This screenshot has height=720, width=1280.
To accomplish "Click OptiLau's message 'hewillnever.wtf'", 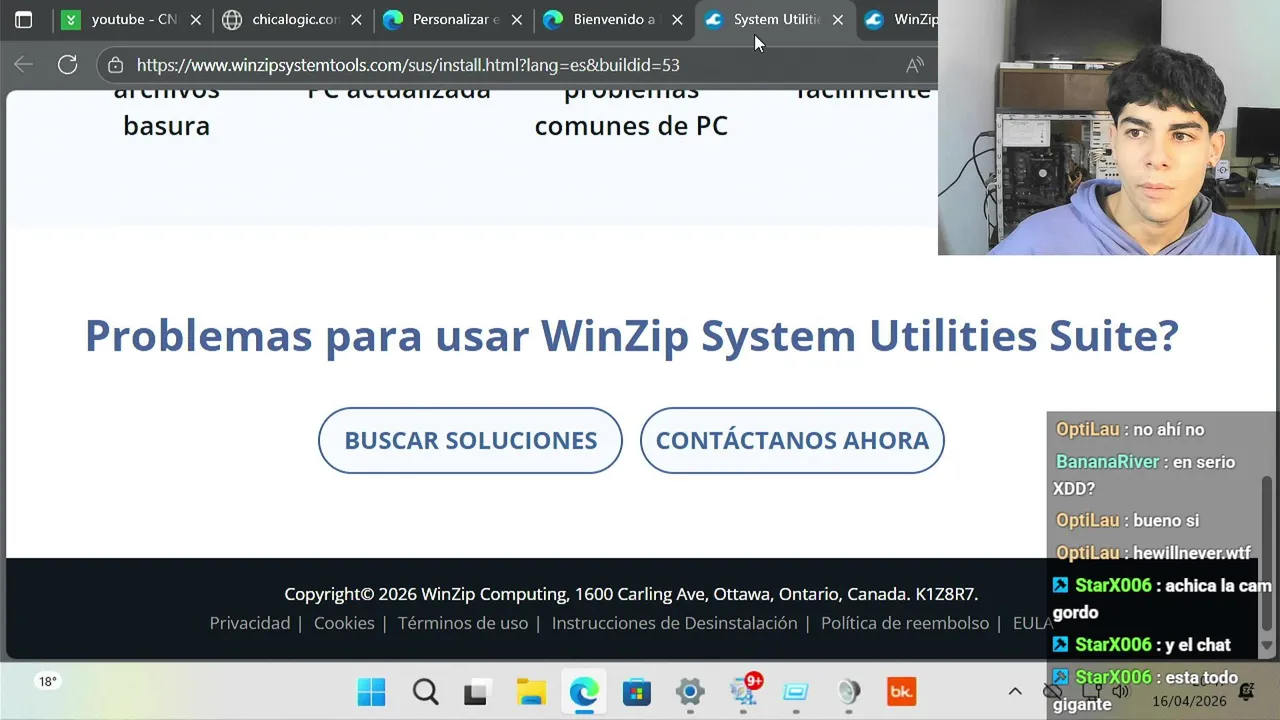I will pyautogui.click(x=1153, y=553).
